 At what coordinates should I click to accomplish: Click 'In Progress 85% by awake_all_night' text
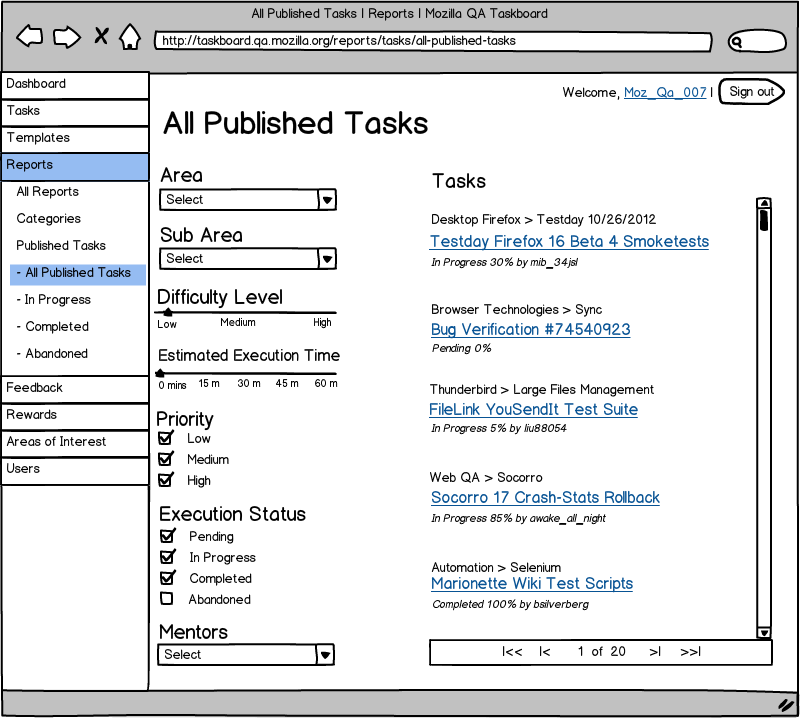(518, 518)
